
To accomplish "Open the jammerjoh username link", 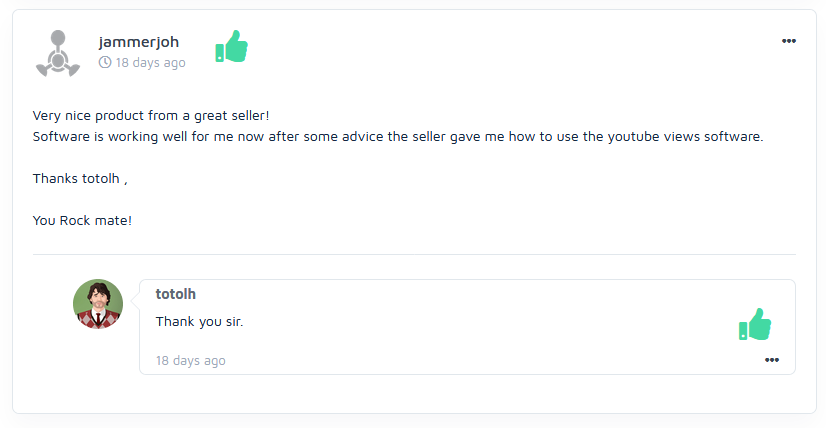I will click(x=139, y=42).
